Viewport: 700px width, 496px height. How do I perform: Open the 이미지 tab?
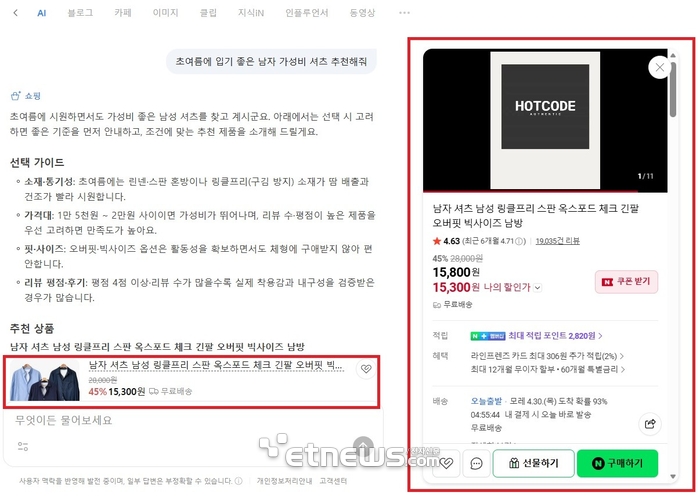pos(166,13)
